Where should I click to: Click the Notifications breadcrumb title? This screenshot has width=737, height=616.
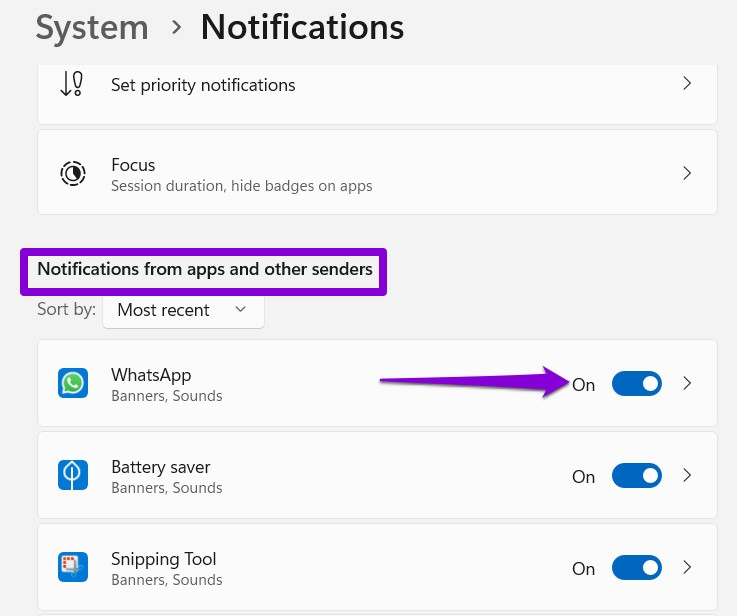(302, 27)
